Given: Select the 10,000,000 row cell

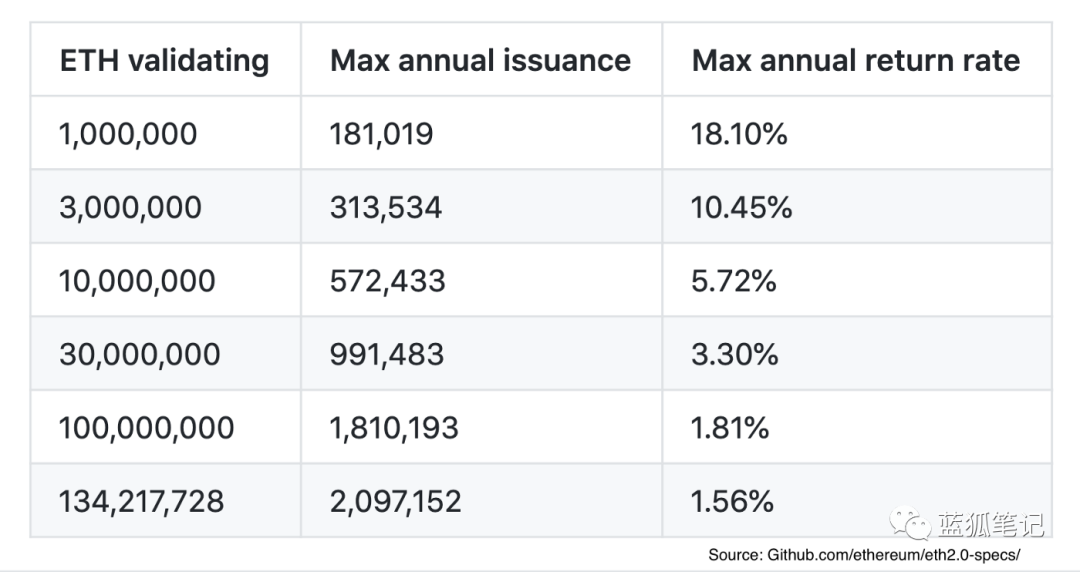Looking at the screenshot, I should point(137,281).
